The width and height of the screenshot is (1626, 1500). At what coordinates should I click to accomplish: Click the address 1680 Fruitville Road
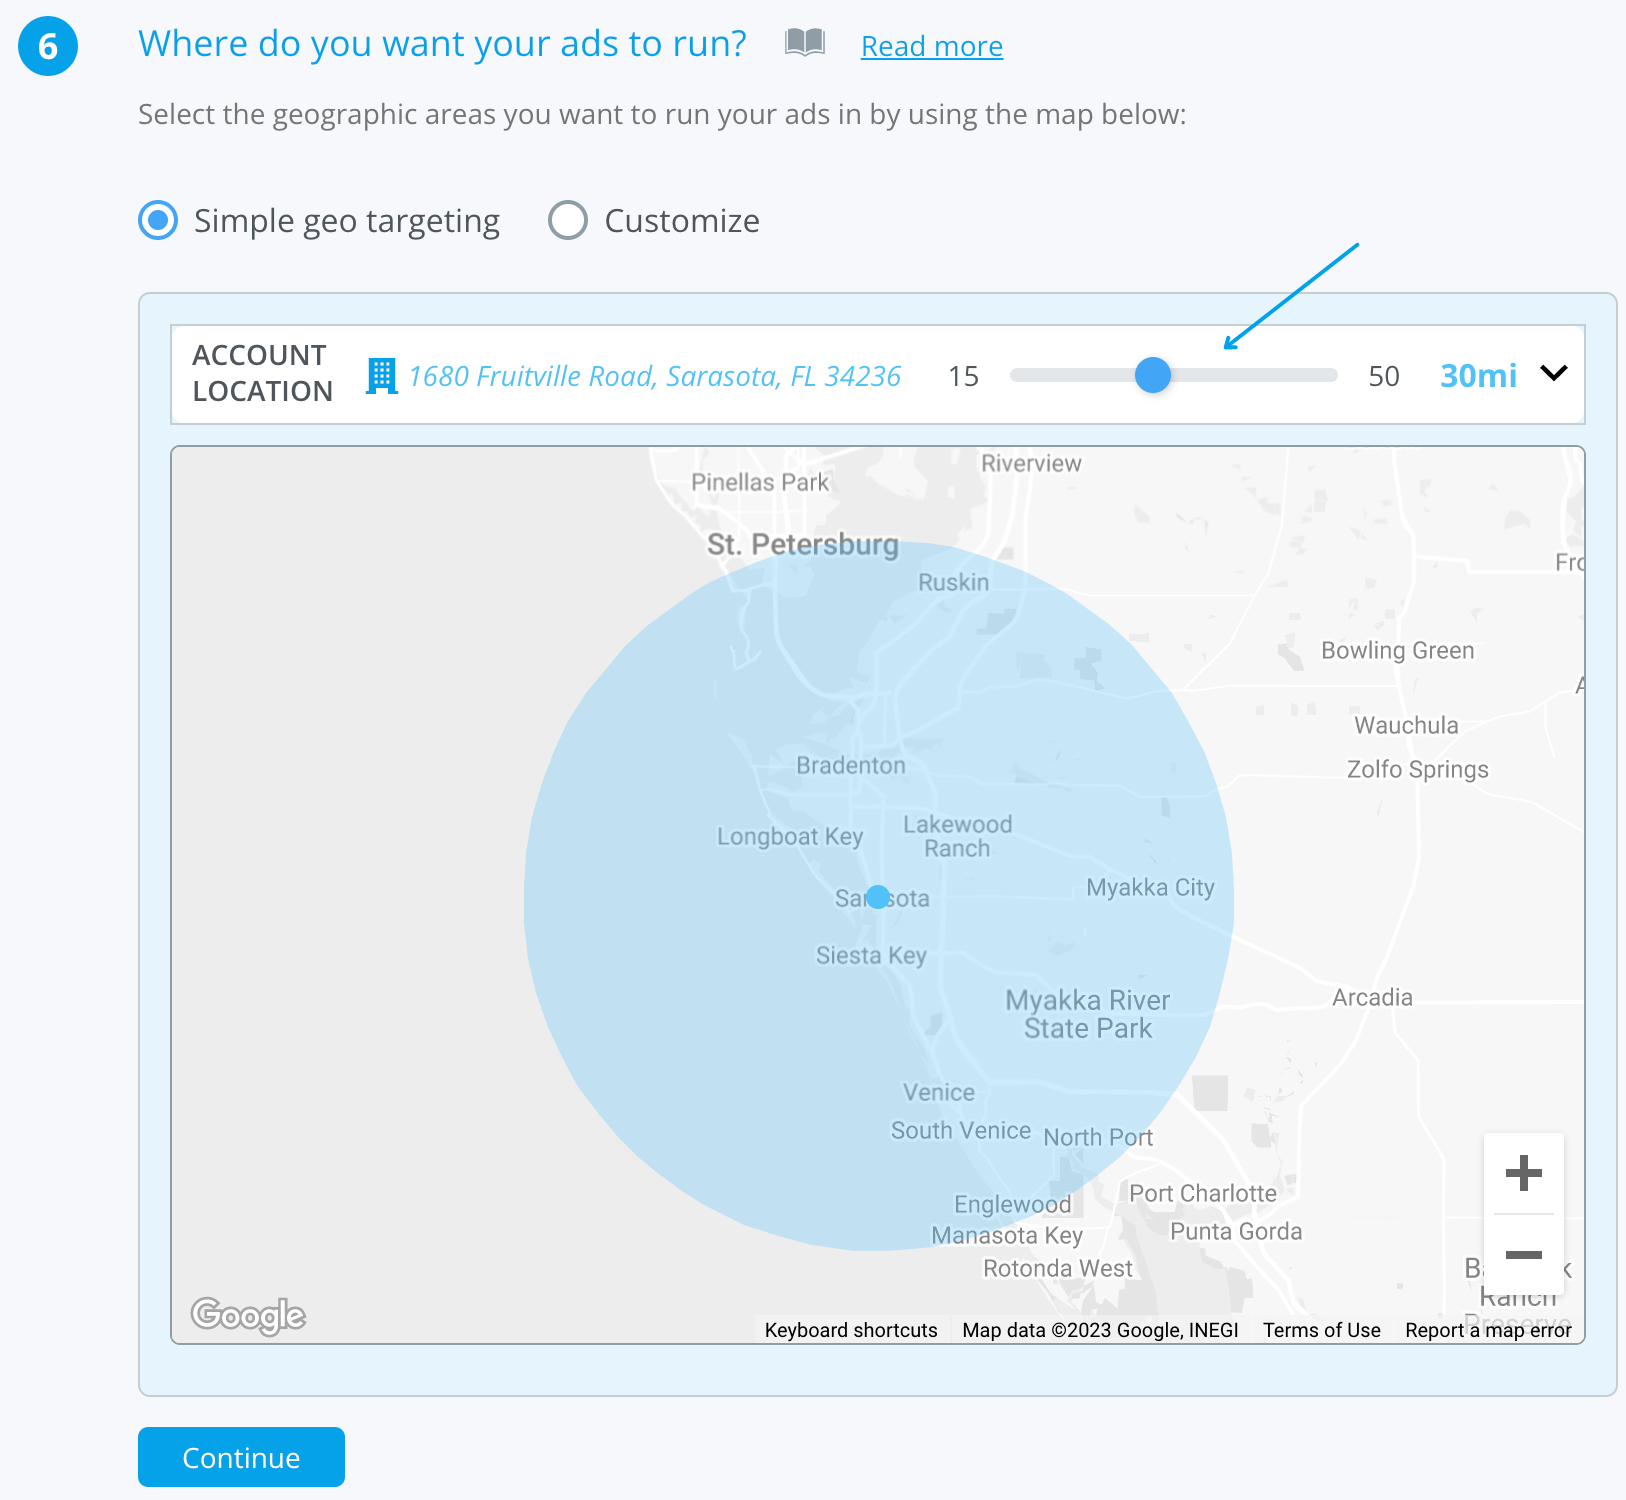click(x=654, y=376)
